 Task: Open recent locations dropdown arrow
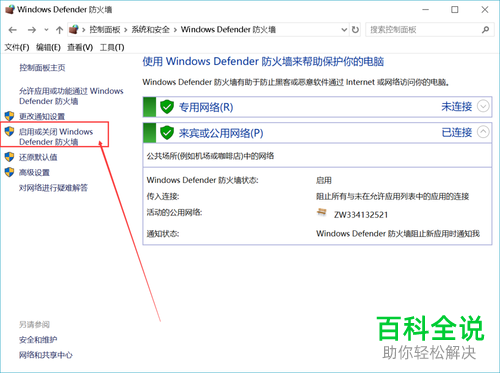46,30
